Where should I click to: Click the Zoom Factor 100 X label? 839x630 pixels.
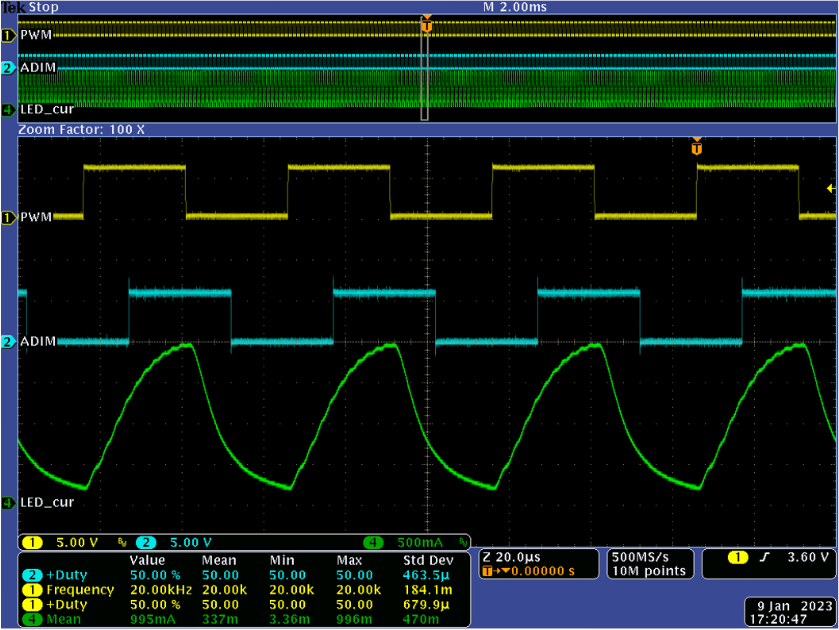click(82, 130)
